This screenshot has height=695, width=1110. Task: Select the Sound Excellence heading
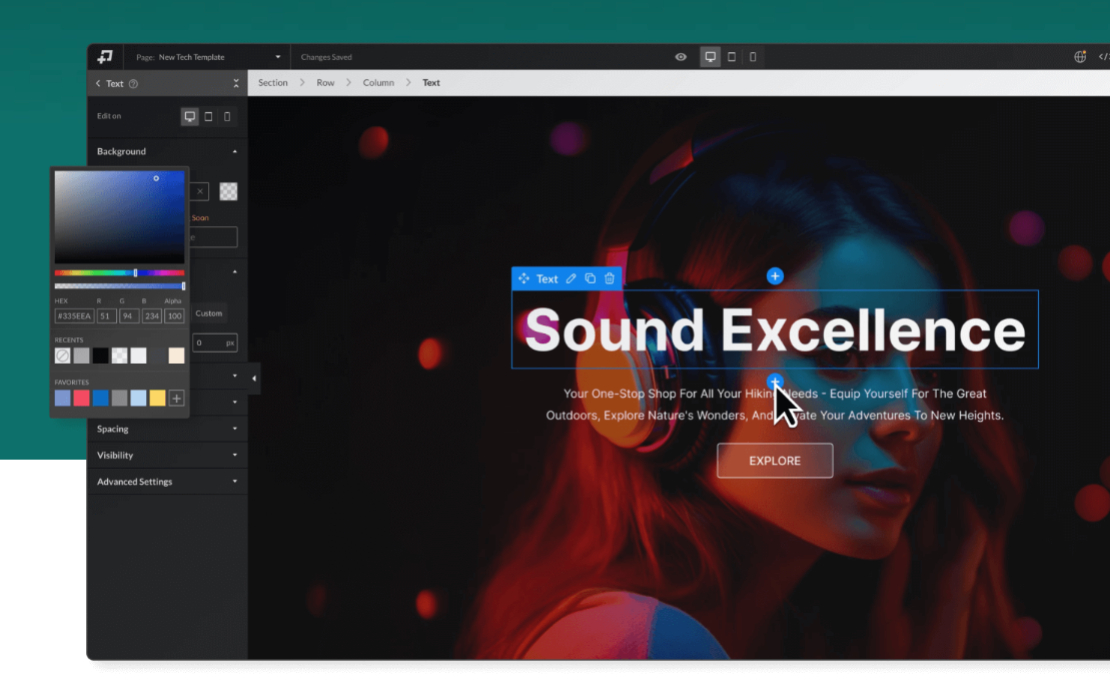(x=775, y=330)
